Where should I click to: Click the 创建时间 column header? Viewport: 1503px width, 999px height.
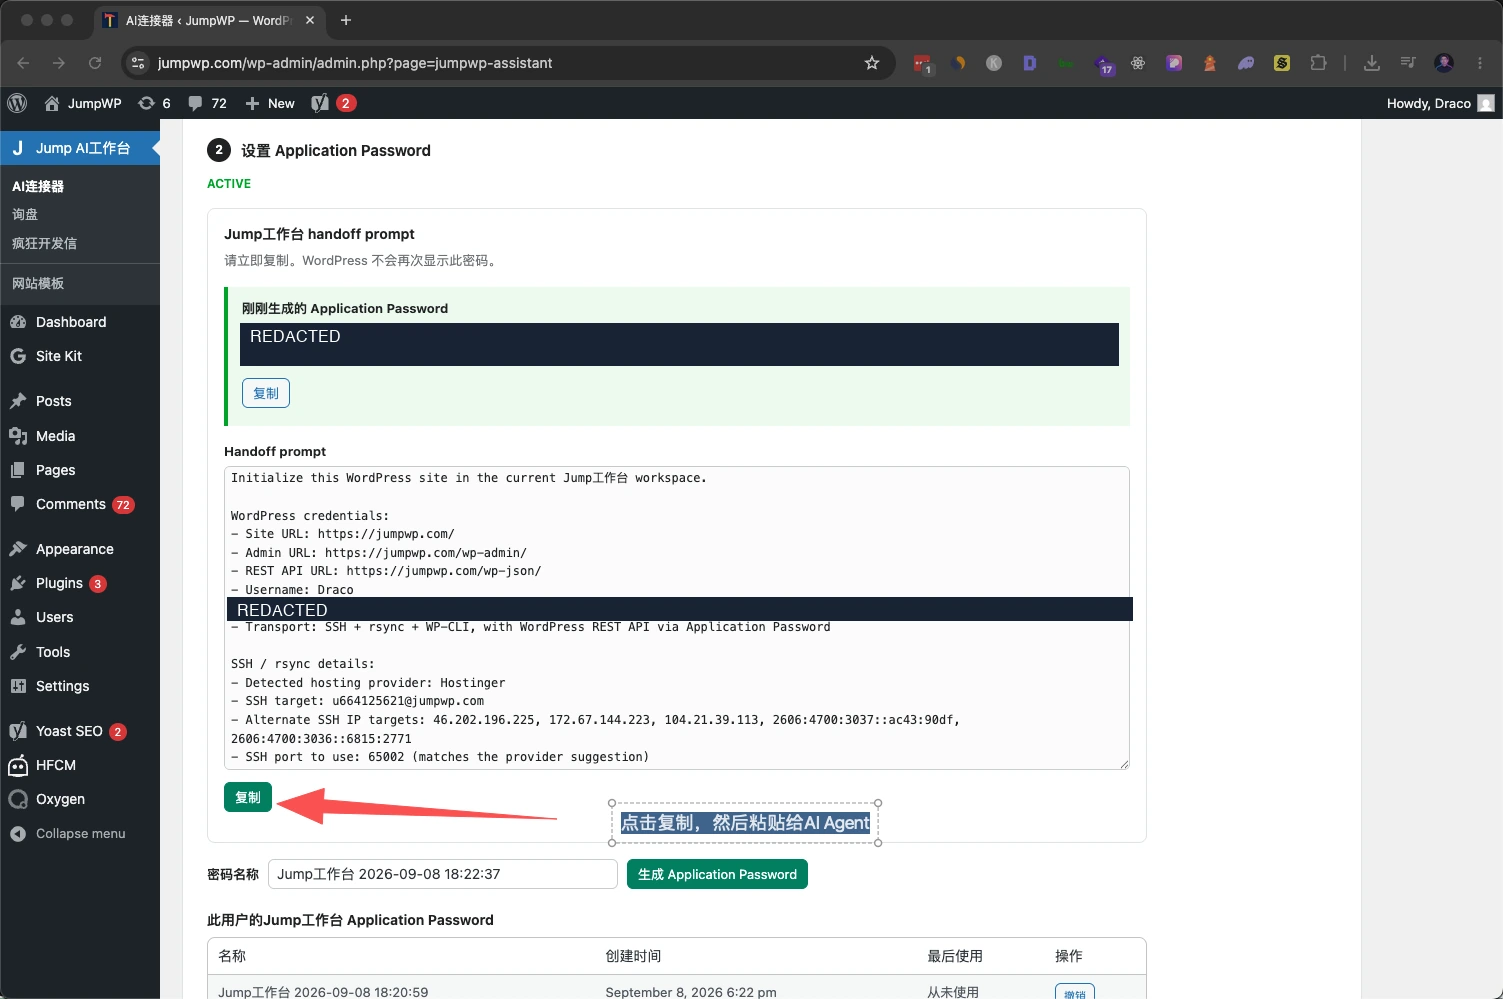coord(633,956)
